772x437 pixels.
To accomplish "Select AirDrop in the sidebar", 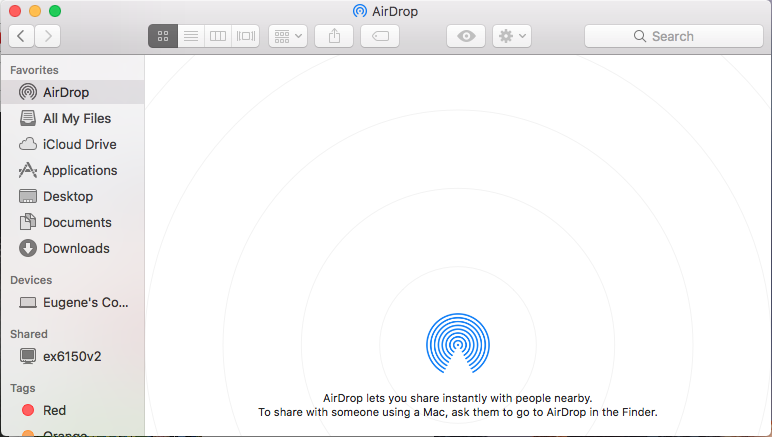I will click(x=72, y=92).
